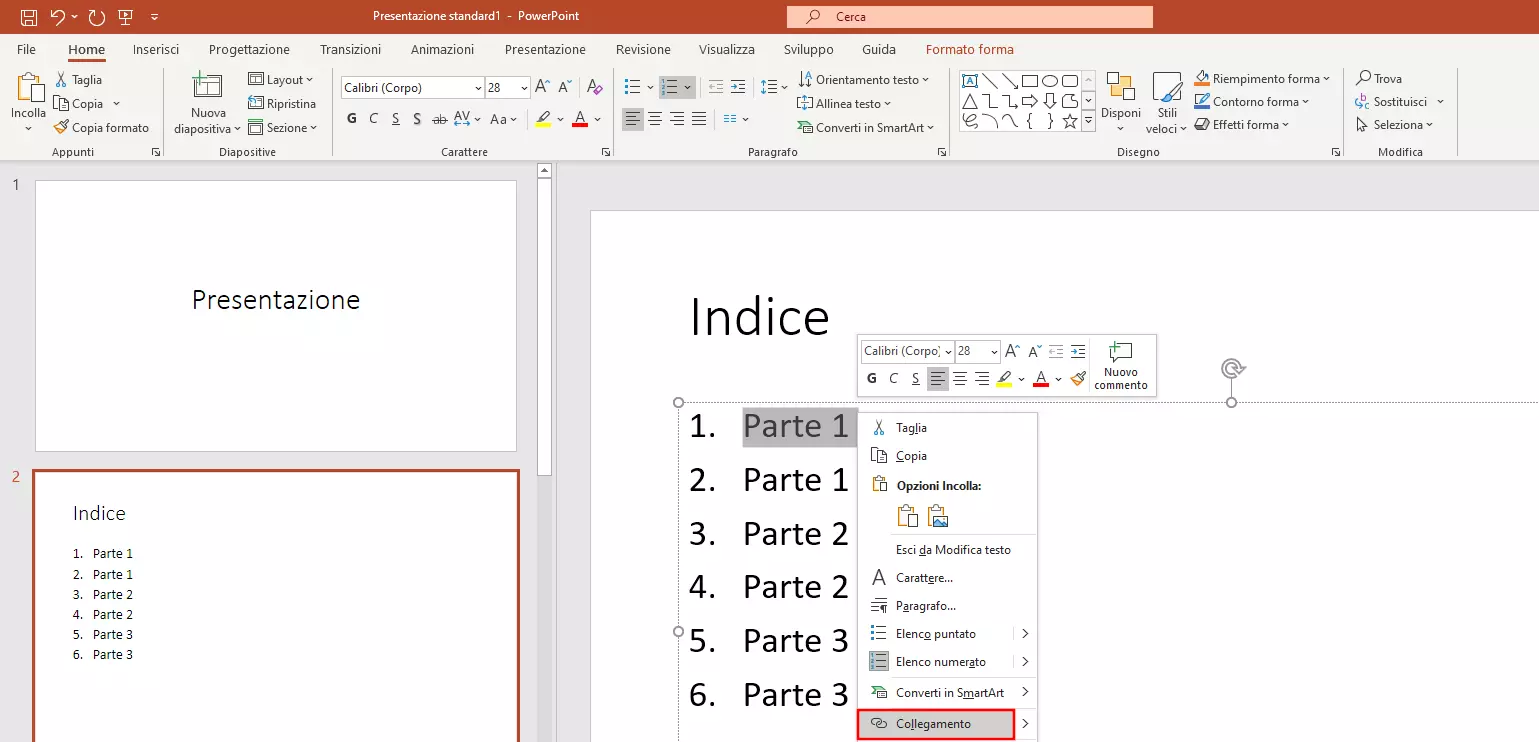
Task: Open the Formato forma tab
Action: [x=969, y=49]
